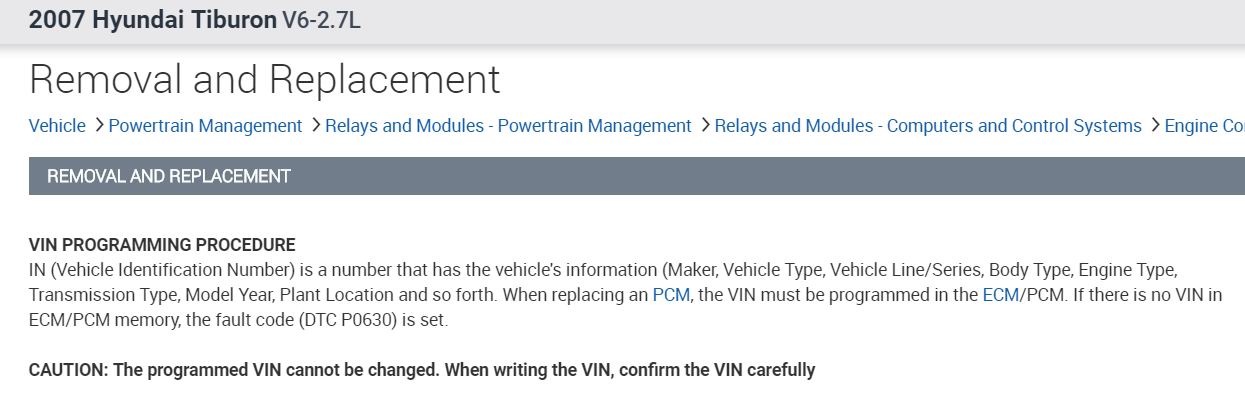Click the VIN PROGRAMMING PROCEDURE heading

point(162,245)
